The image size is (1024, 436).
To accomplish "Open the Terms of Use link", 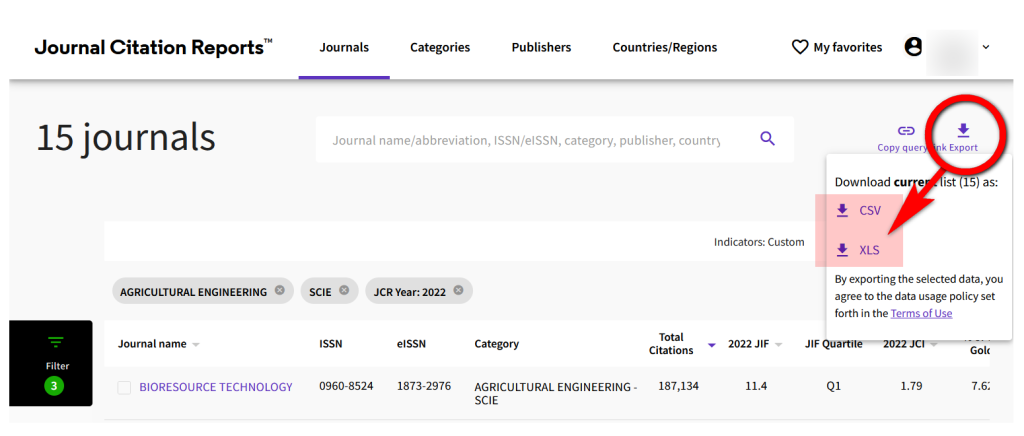I will click(921, 313).
